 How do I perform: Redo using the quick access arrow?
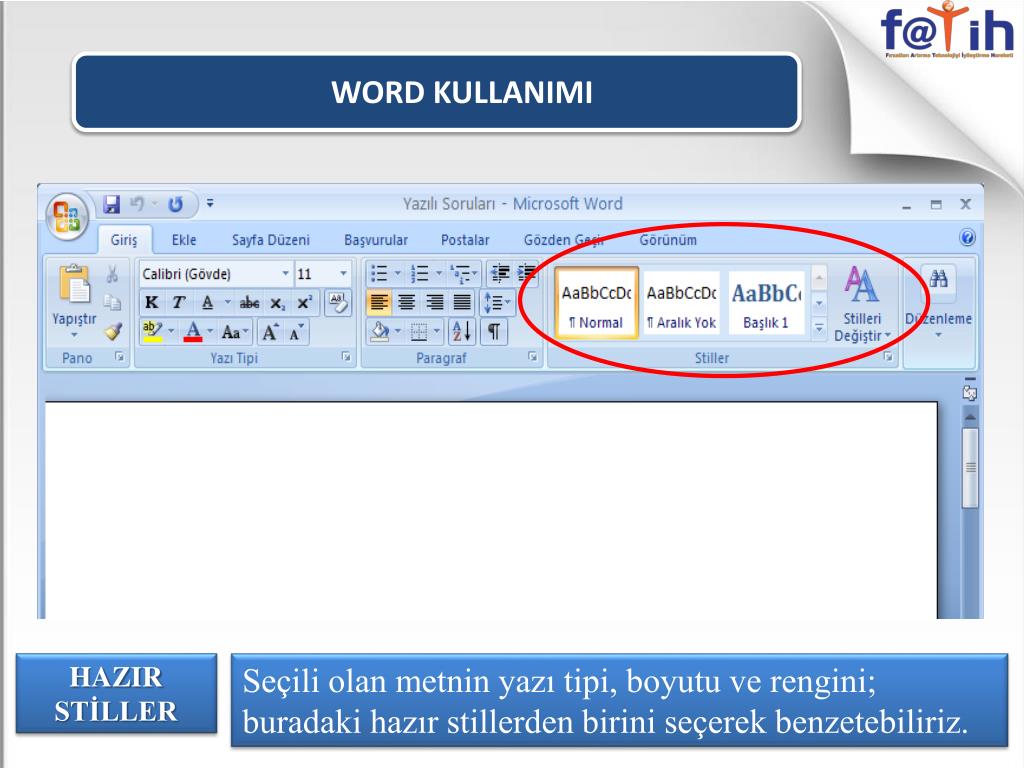tap(176, 204)
